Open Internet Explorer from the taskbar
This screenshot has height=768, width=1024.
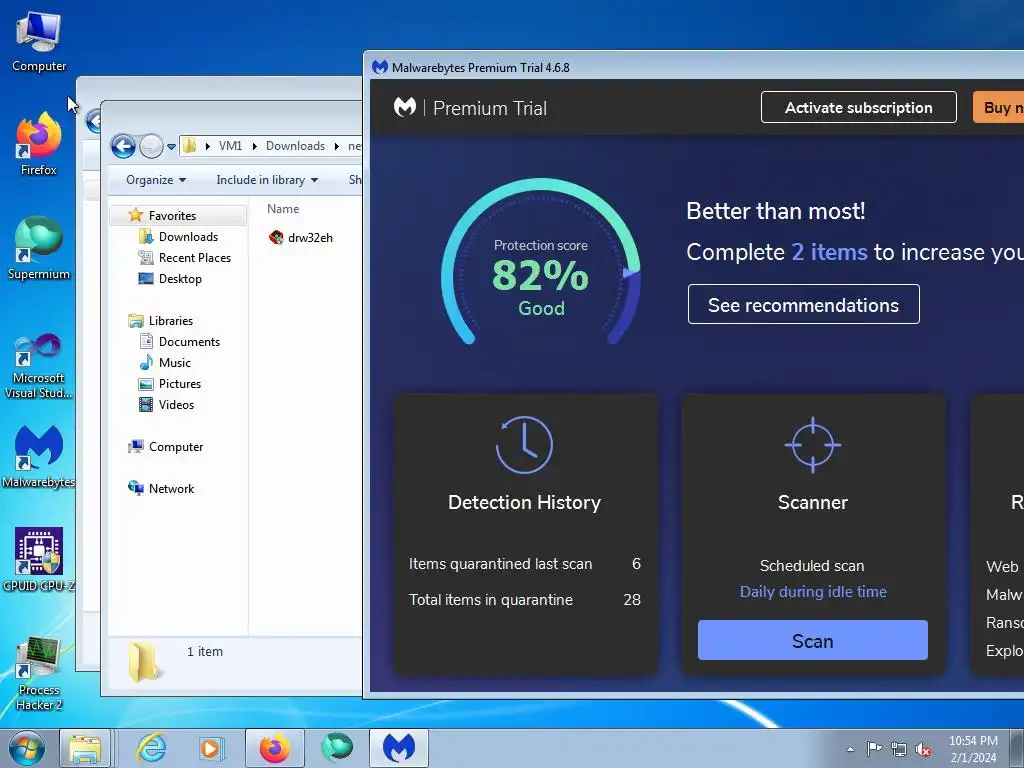[x=151, y=748]
